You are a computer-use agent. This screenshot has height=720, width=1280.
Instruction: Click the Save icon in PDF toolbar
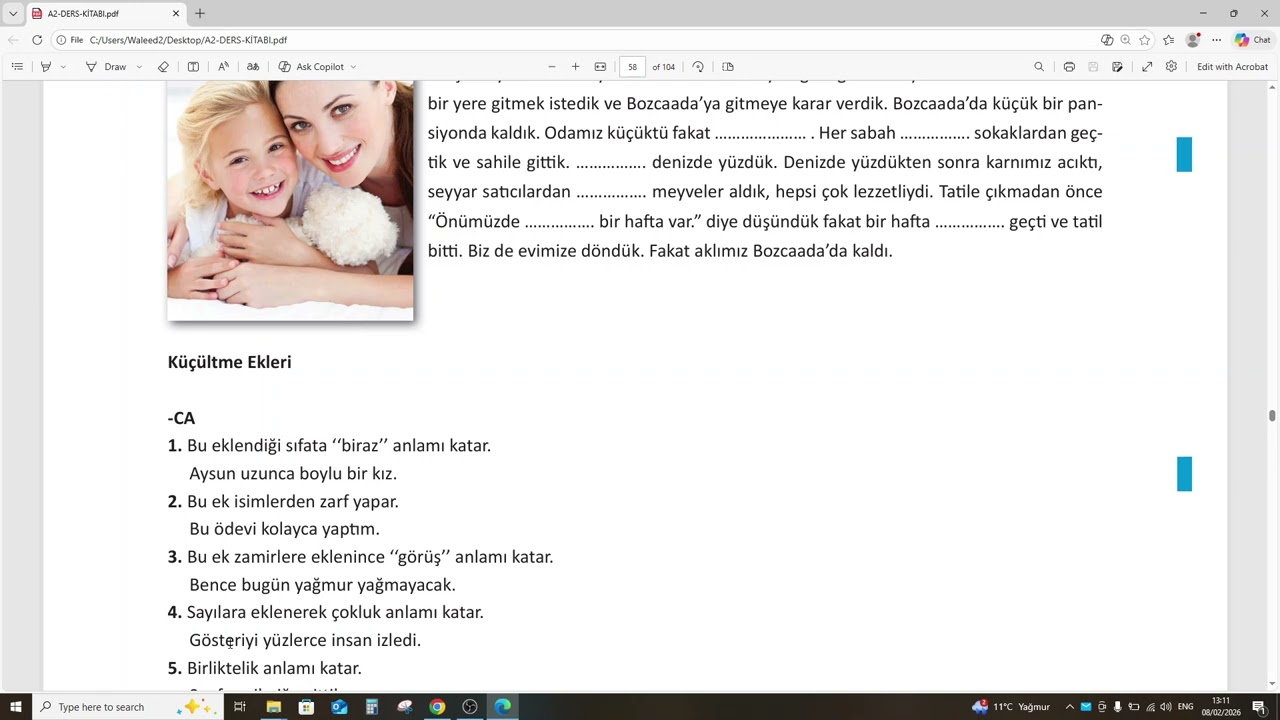tap(1093, 67)
